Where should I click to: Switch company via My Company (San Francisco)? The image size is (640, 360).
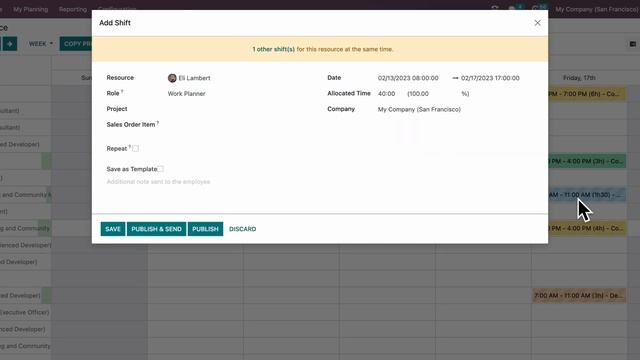pos(597,9)
